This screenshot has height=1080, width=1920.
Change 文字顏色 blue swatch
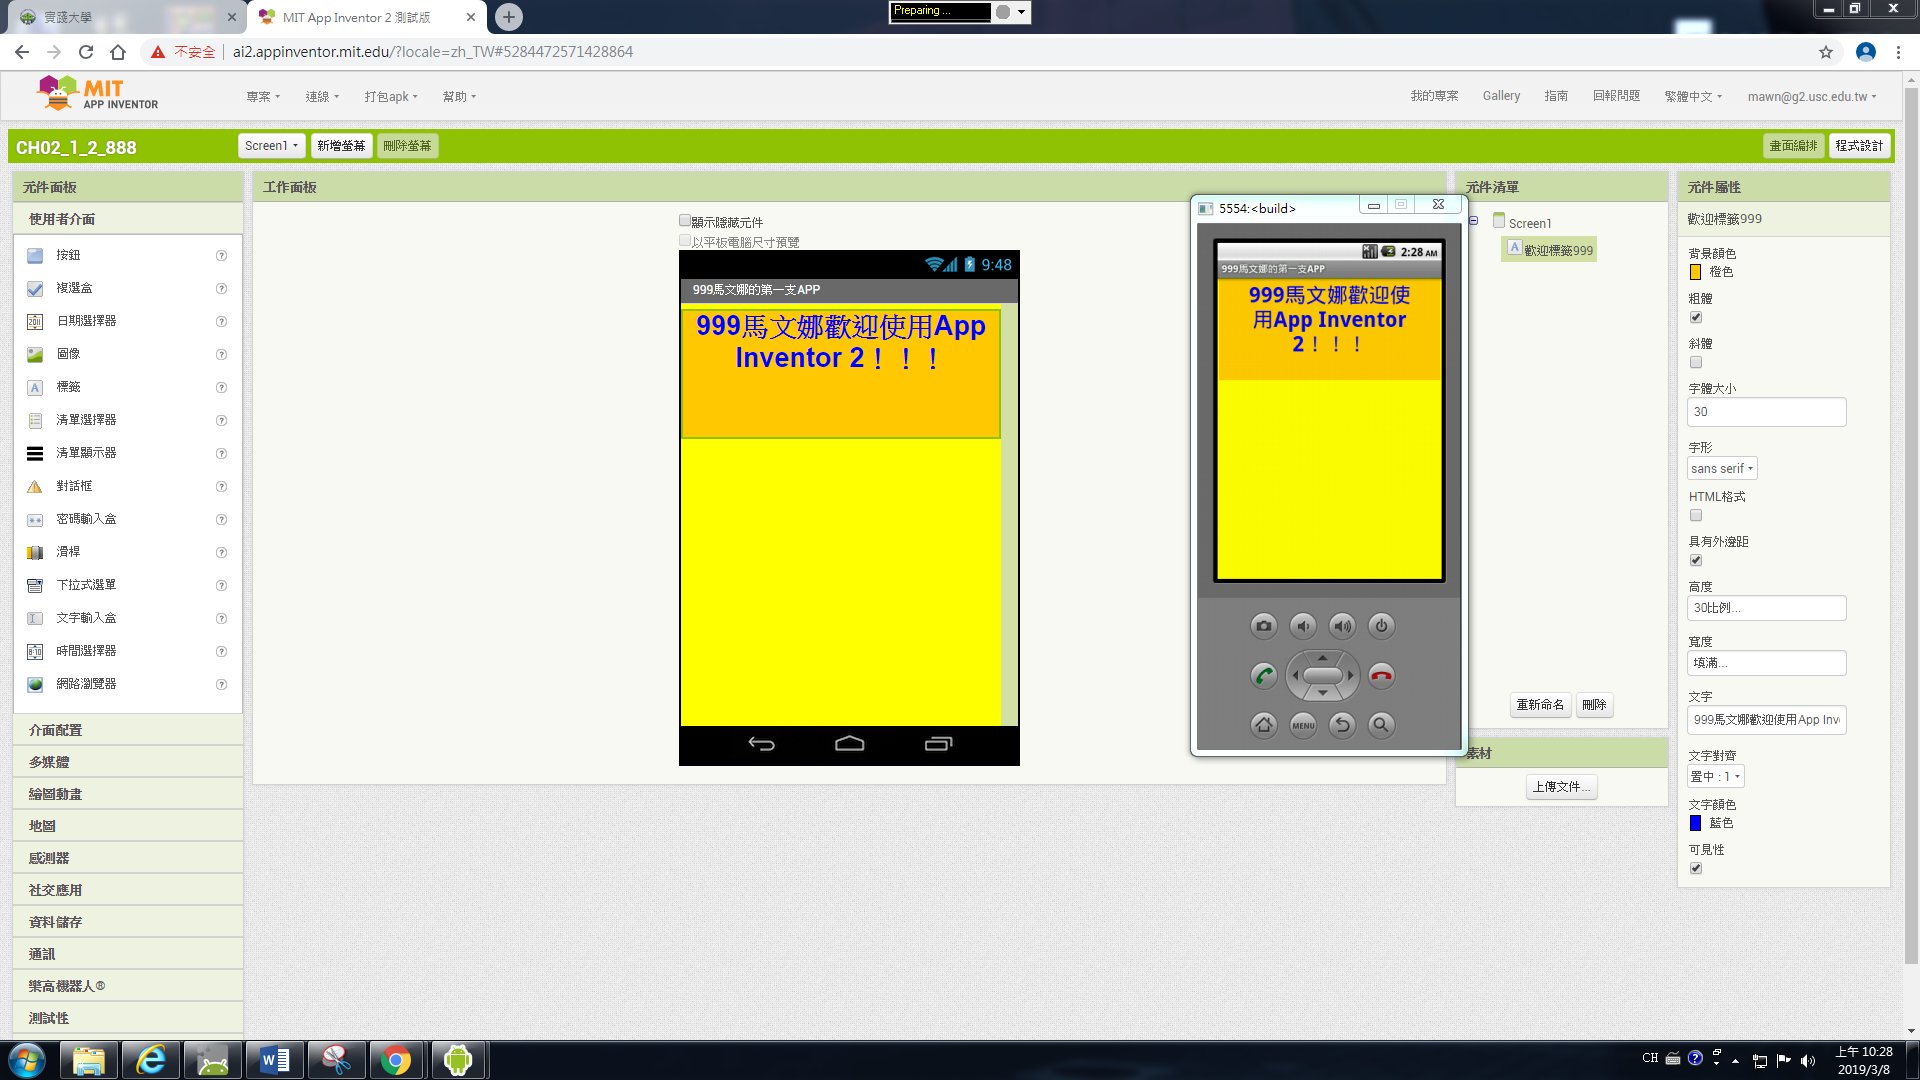coord(1695,823)
